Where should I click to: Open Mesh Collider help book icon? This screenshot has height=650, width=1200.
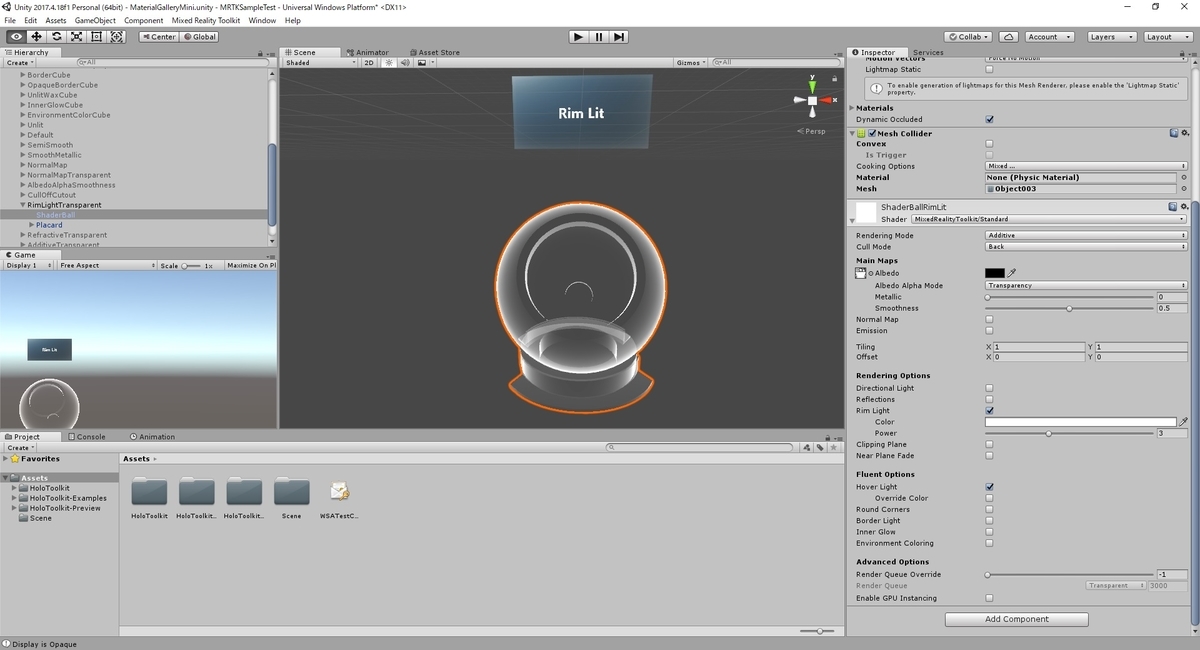coord(1174,133)
